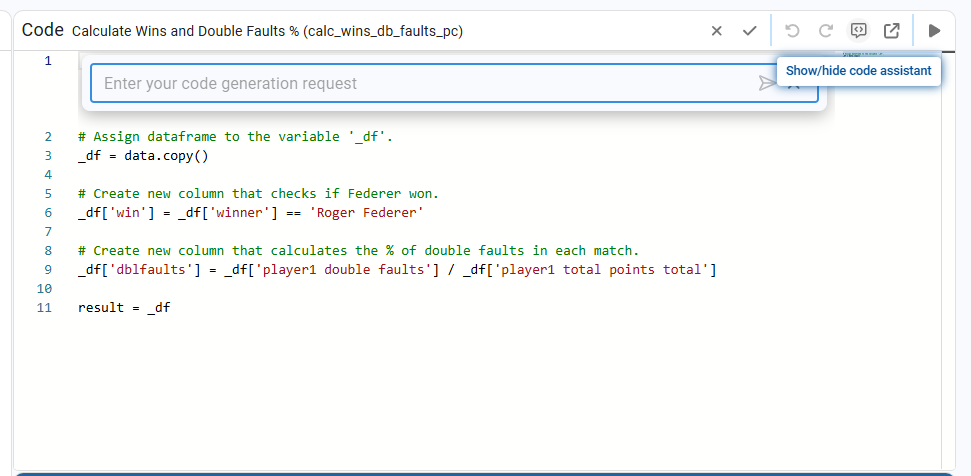Click the 'Code' heading label
Screen dimensions: 971x476
point(42,31)
